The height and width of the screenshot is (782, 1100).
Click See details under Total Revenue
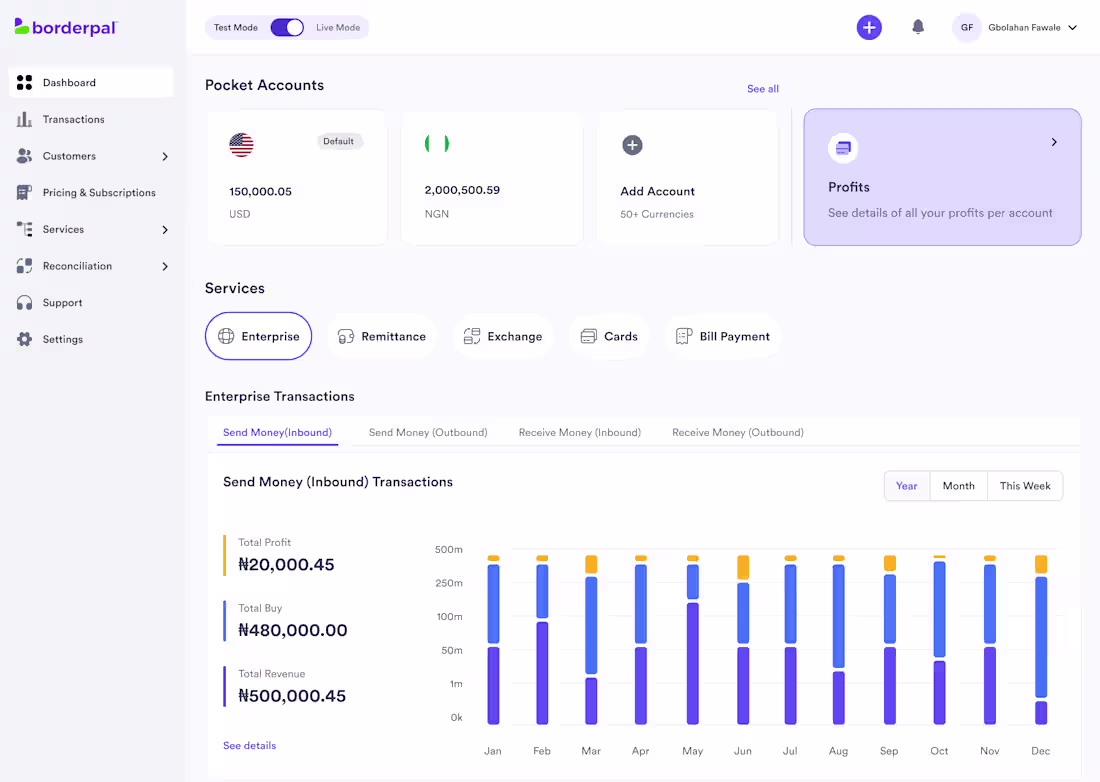[x=249, y=745]
